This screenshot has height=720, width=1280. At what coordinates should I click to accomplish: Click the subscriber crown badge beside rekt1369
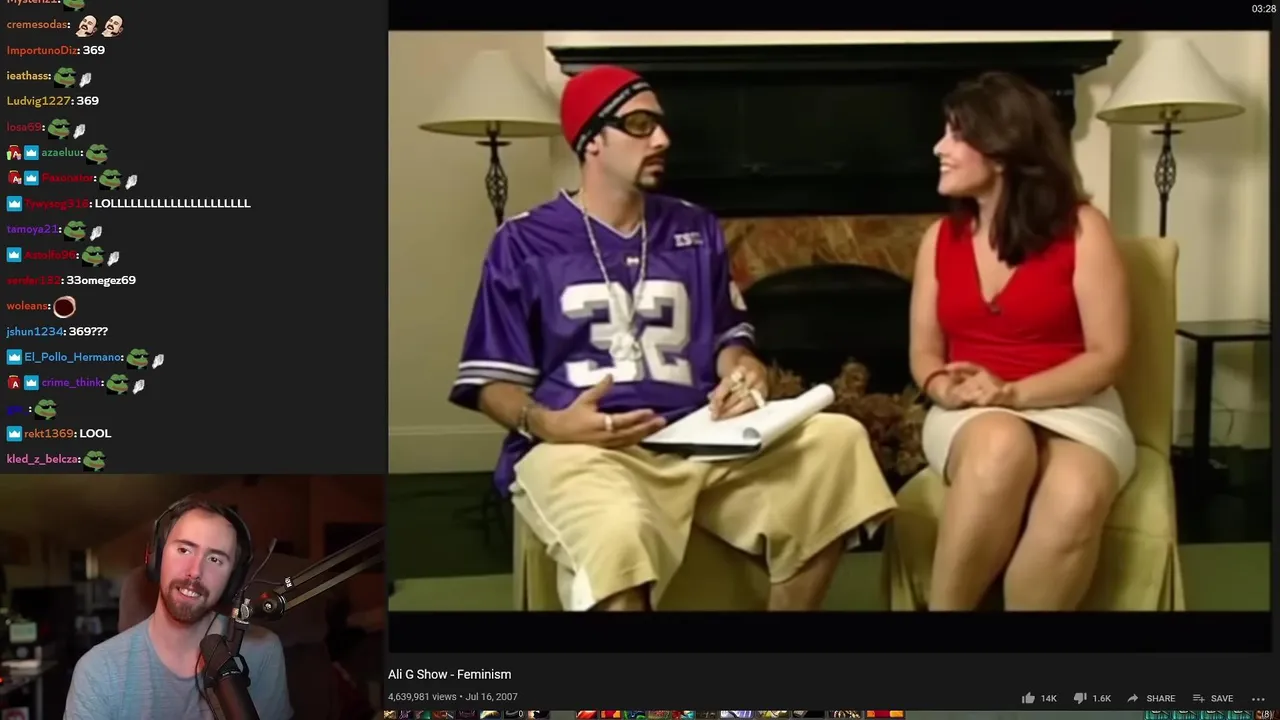14,433
